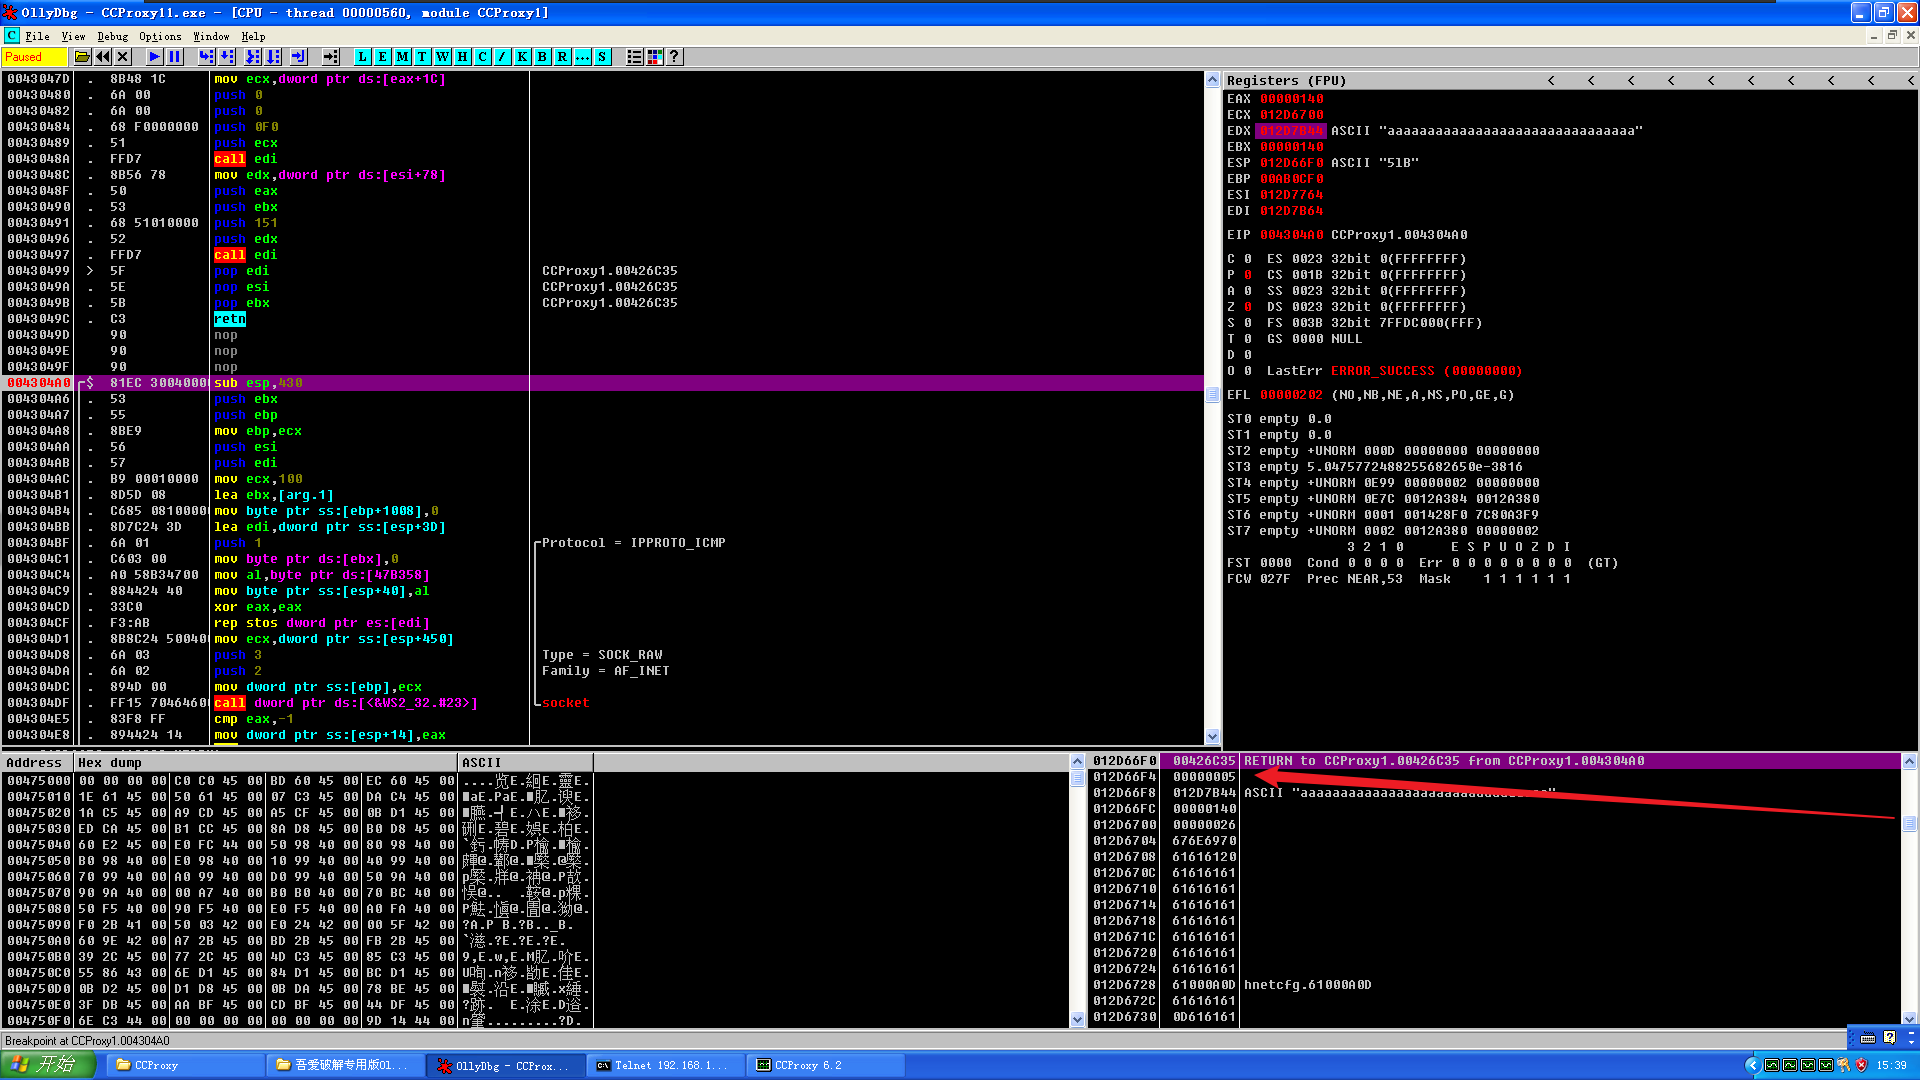Show the Memory map window (M button)
This screenshot has width=1920, height=1080.
(x=402, y=57)
